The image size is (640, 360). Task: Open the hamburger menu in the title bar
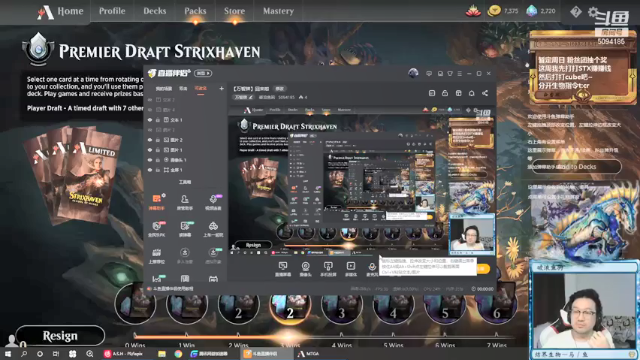(x=460, y=73)
